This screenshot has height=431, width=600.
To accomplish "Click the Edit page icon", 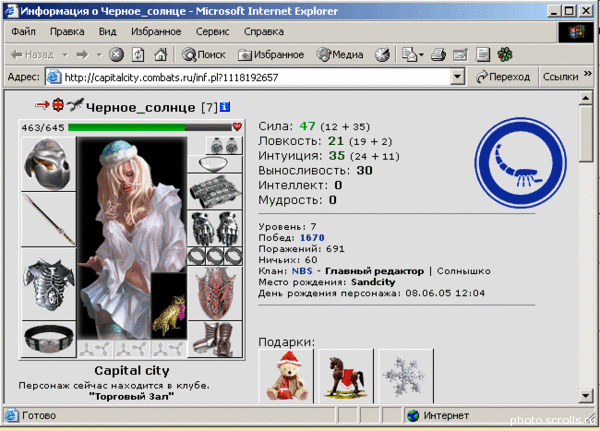I will (x=460, y=55).
